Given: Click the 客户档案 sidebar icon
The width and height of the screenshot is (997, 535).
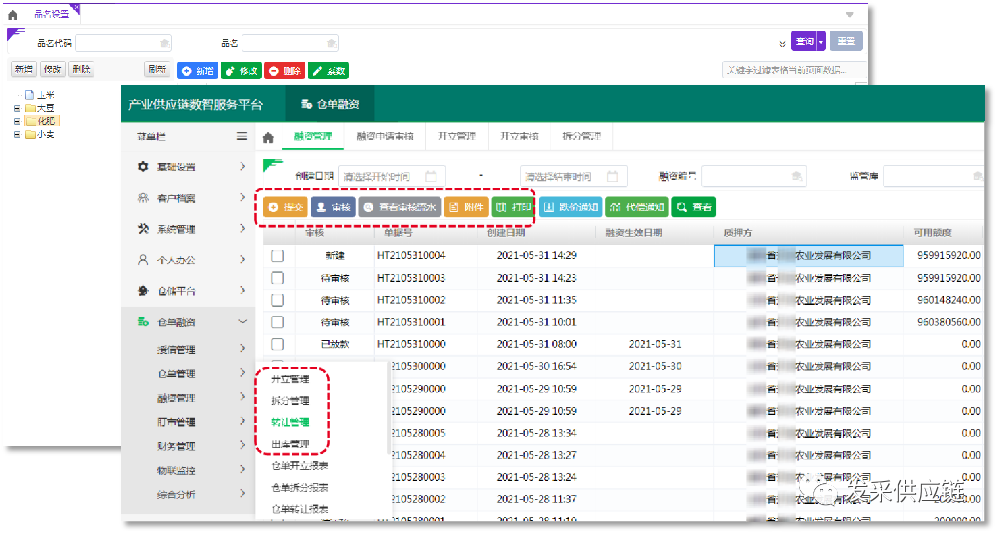Looking at the screenshot, I should click(143, 198).
